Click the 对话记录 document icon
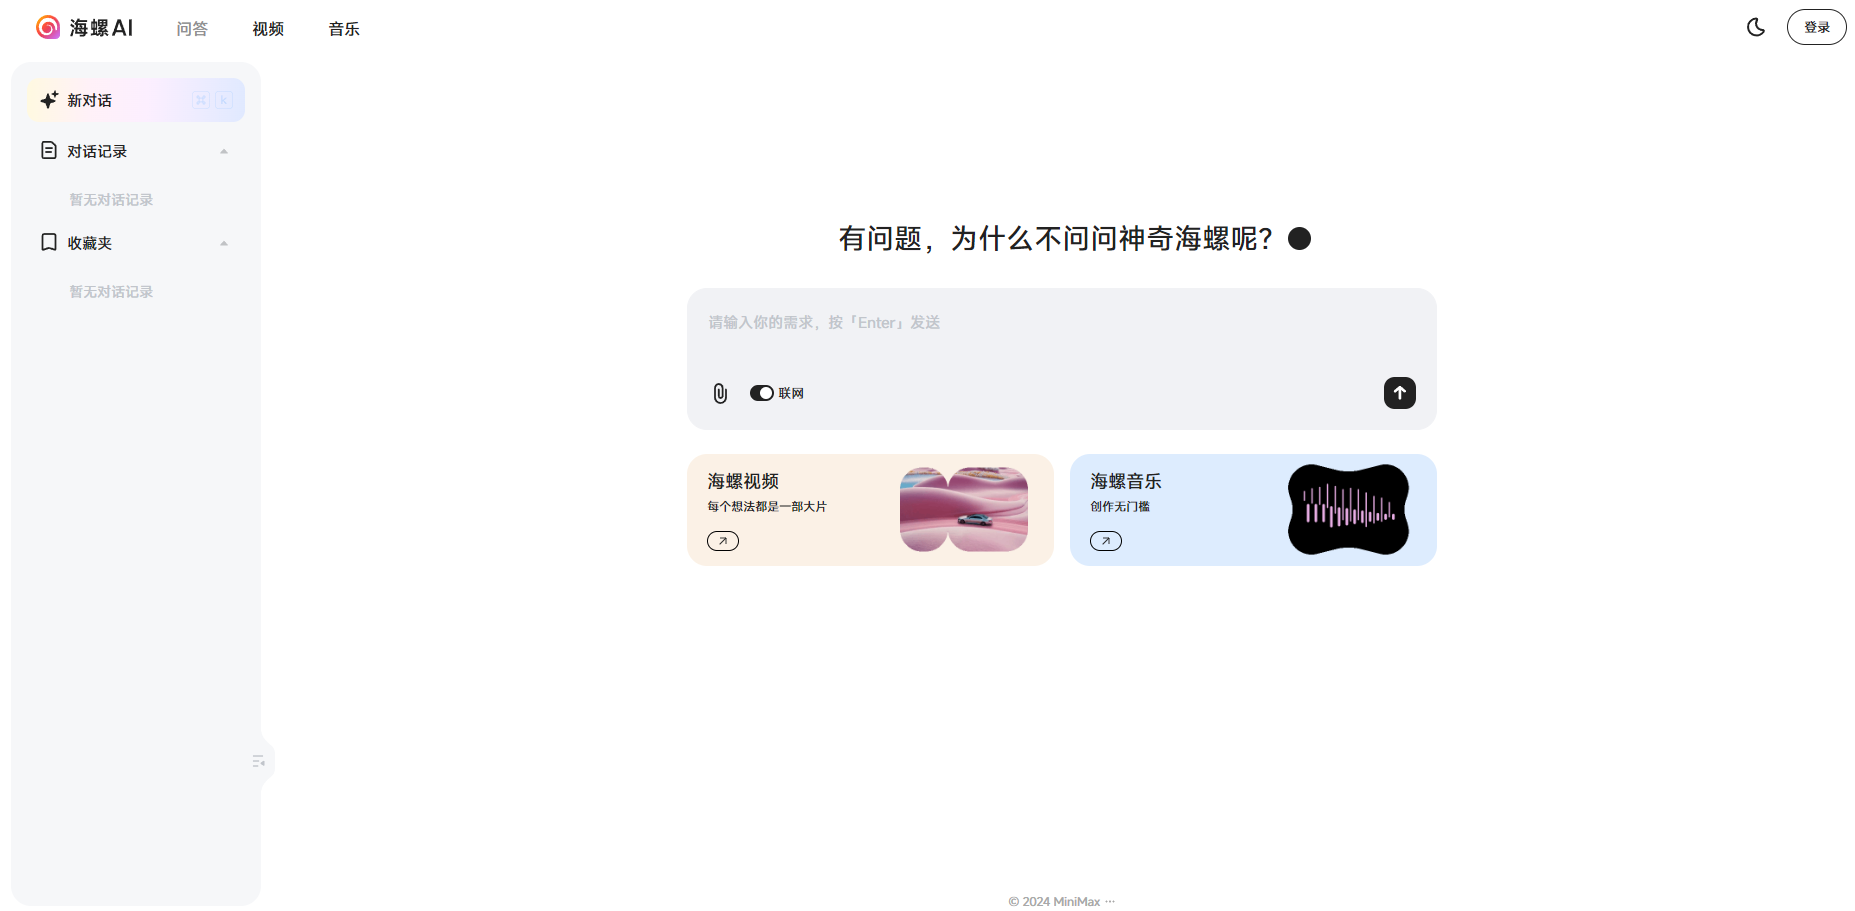The image size is (1855, 911). (x=49, y=150)
